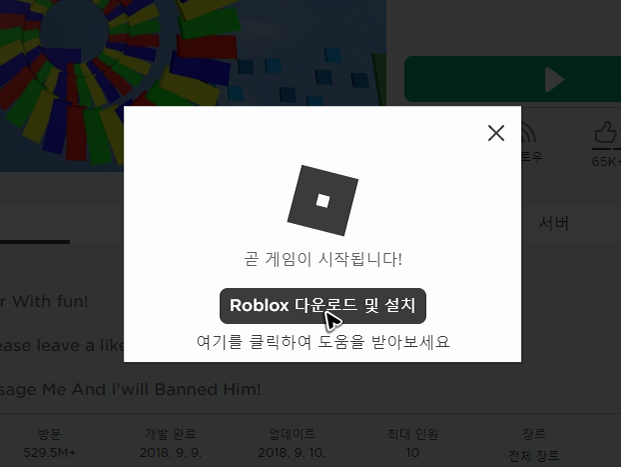
Task: Click the 'Me And I'will Banned Him!' line
Action: click(x=130, y=389)
